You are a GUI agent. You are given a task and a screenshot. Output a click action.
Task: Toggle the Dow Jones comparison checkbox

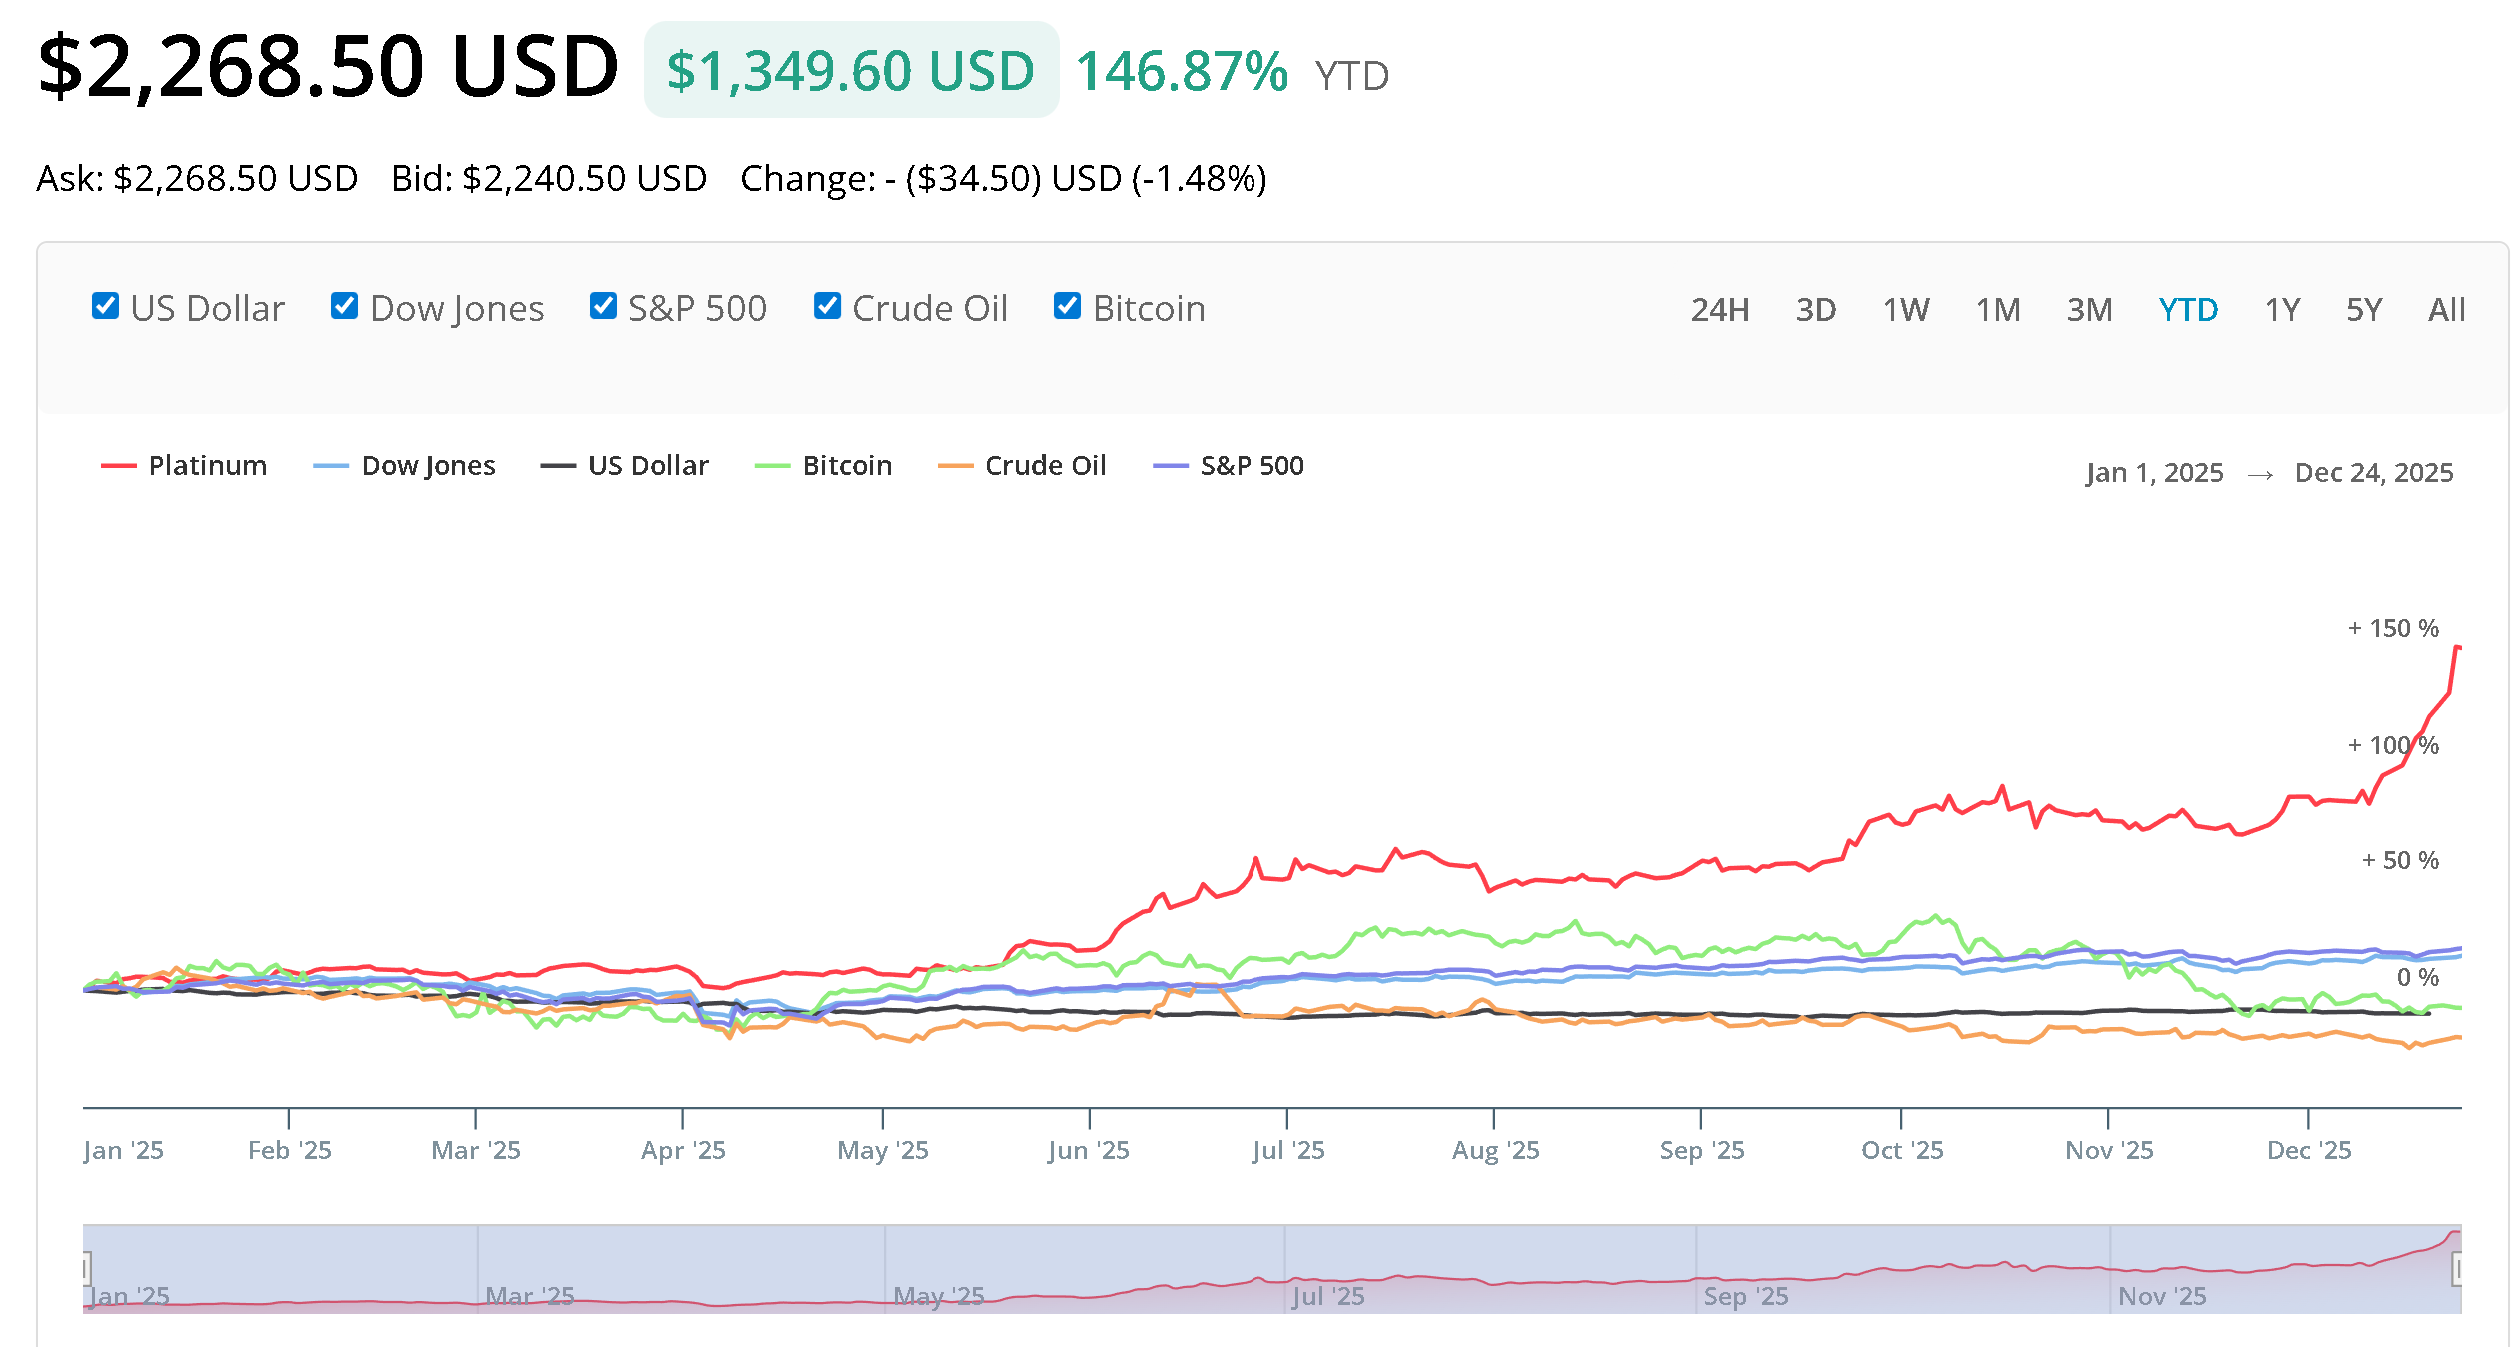coord(344,306)
